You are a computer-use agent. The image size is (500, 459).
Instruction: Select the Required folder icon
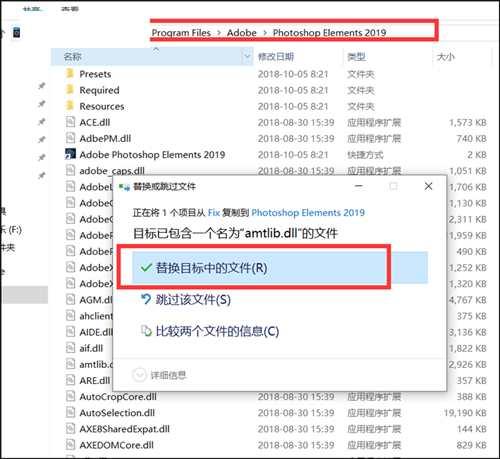(x=70, y=89)
